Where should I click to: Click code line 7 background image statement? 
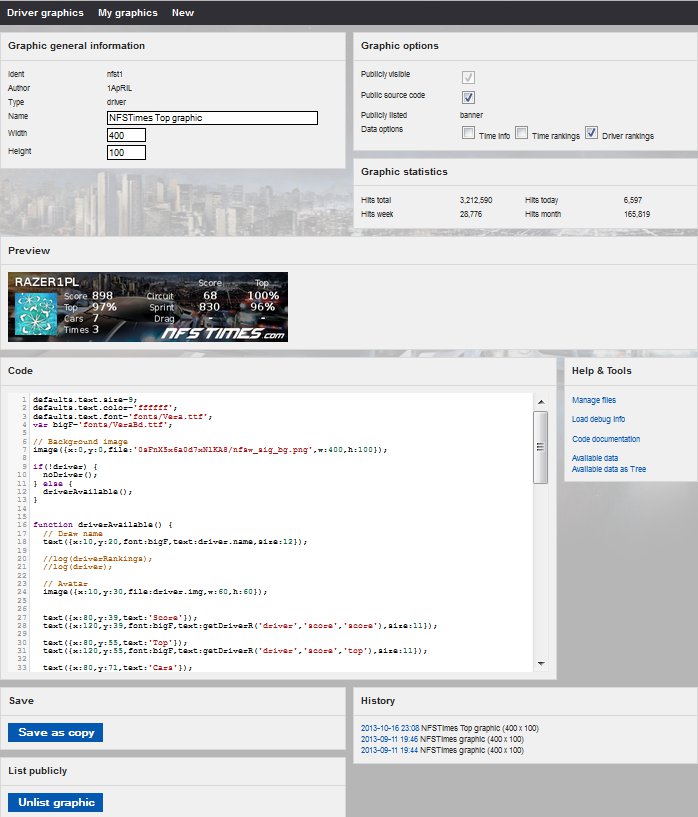tap(210, 450)
